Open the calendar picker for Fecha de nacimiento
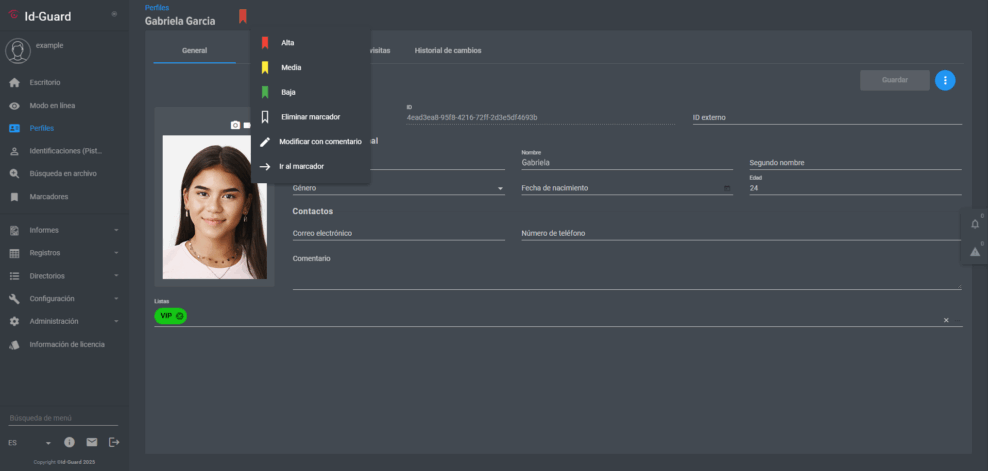Viewport: 988px width, 471px height. tap(727, 188)
